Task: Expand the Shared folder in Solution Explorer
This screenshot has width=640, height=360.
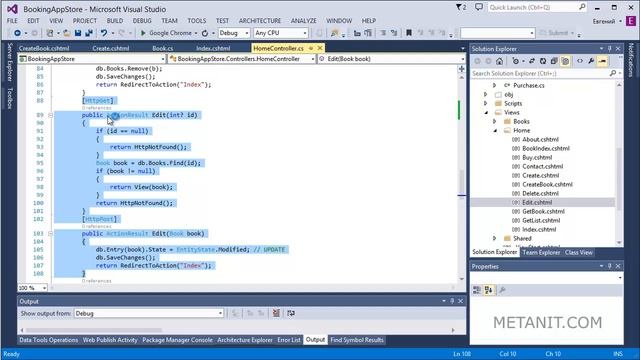Action: point(494,238)
